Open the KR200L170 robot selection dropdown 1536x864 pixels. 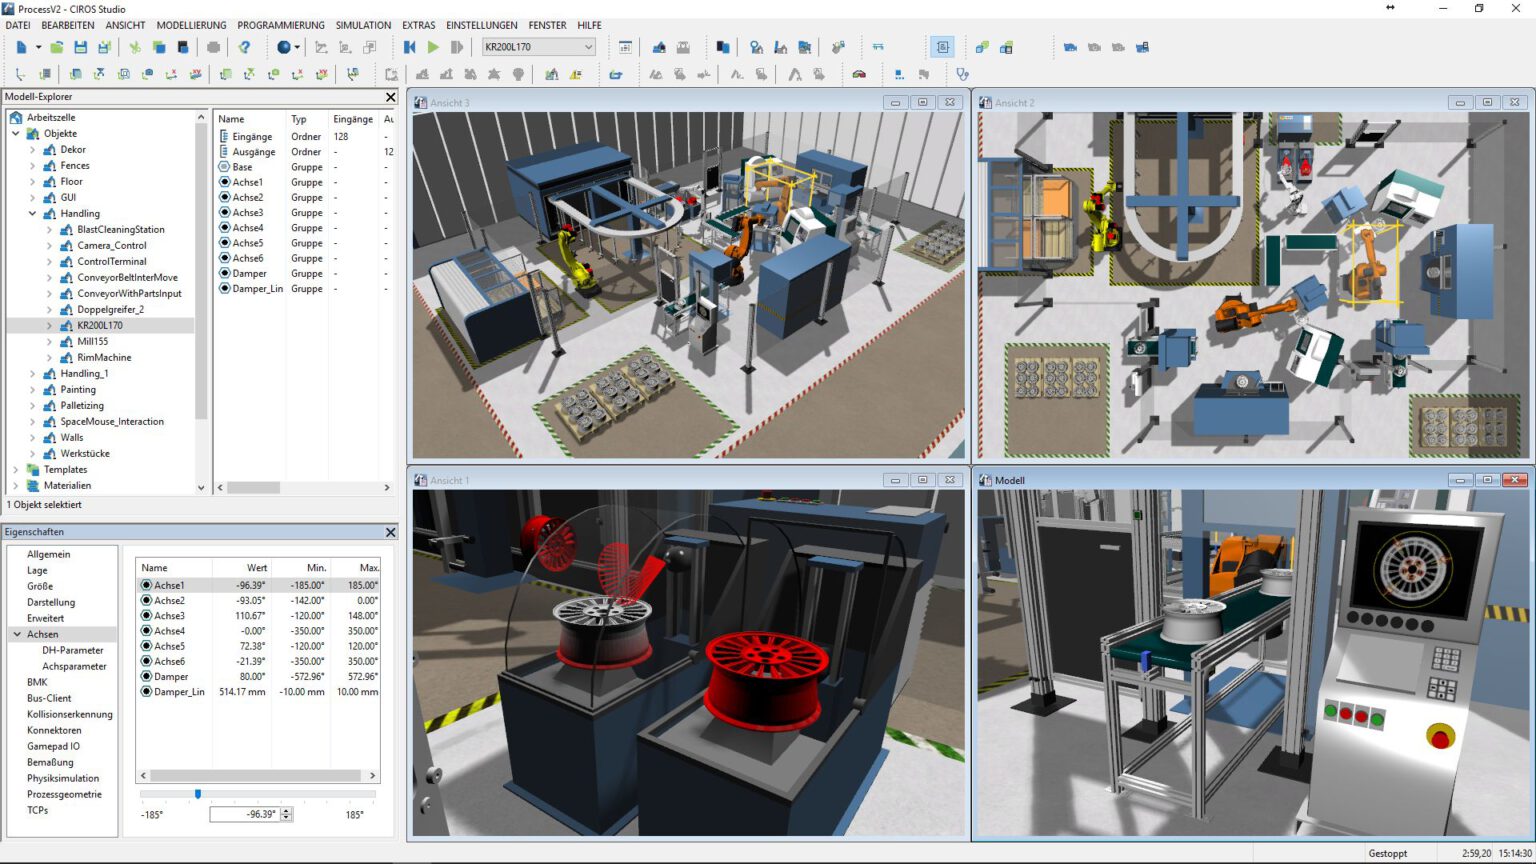point(588,46)
